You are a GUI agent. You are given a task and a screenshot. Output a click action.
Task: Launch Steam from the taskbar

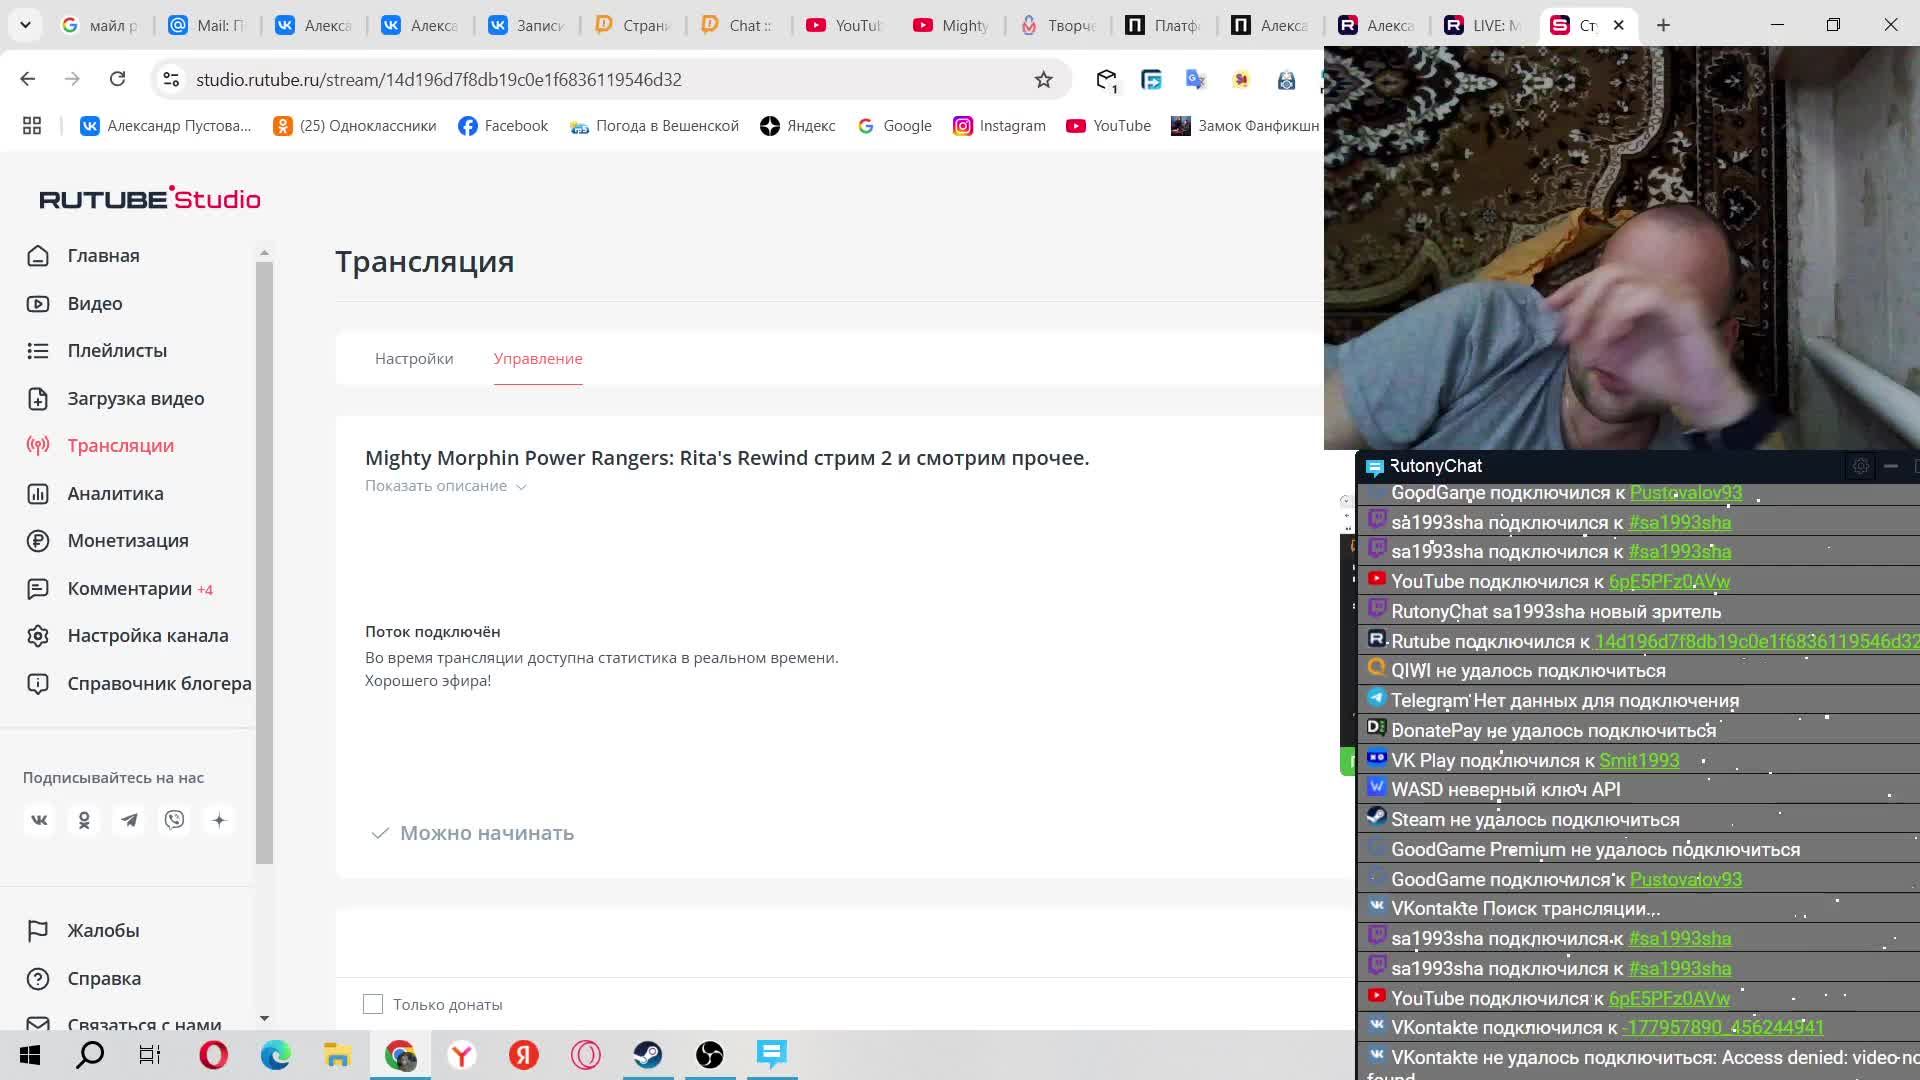[x=647, y=1054]
